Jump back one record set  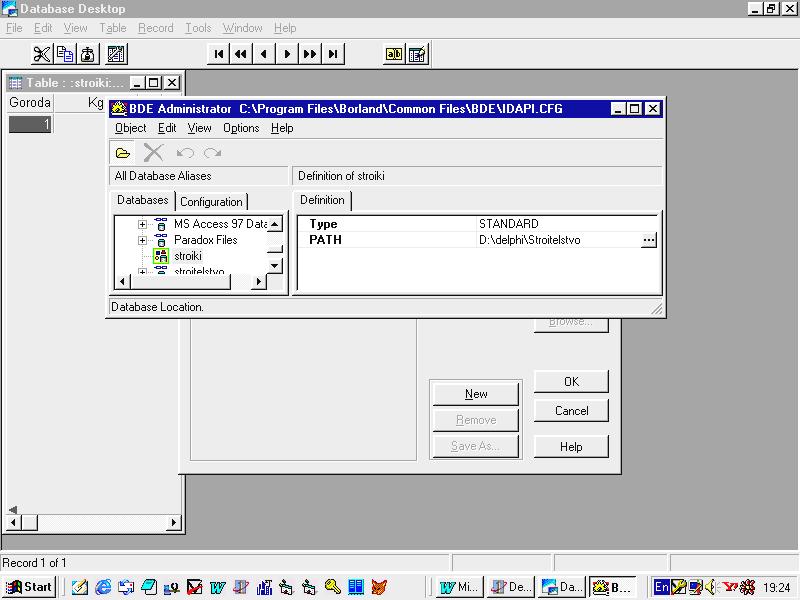click(x=241, y=54)
